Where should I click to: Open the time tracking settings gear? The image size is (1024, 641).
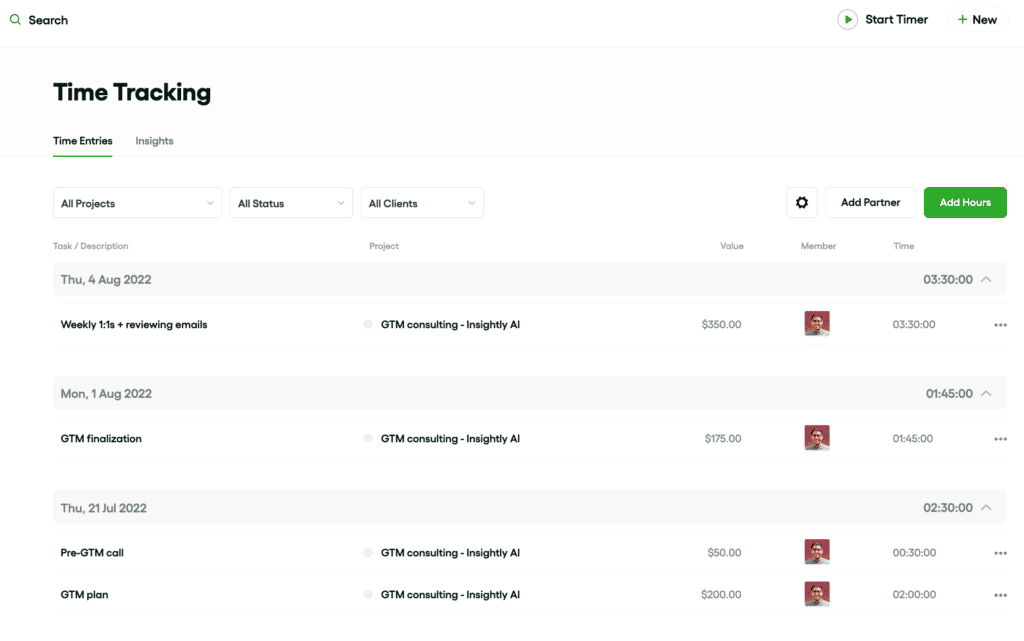pos(802,202)
